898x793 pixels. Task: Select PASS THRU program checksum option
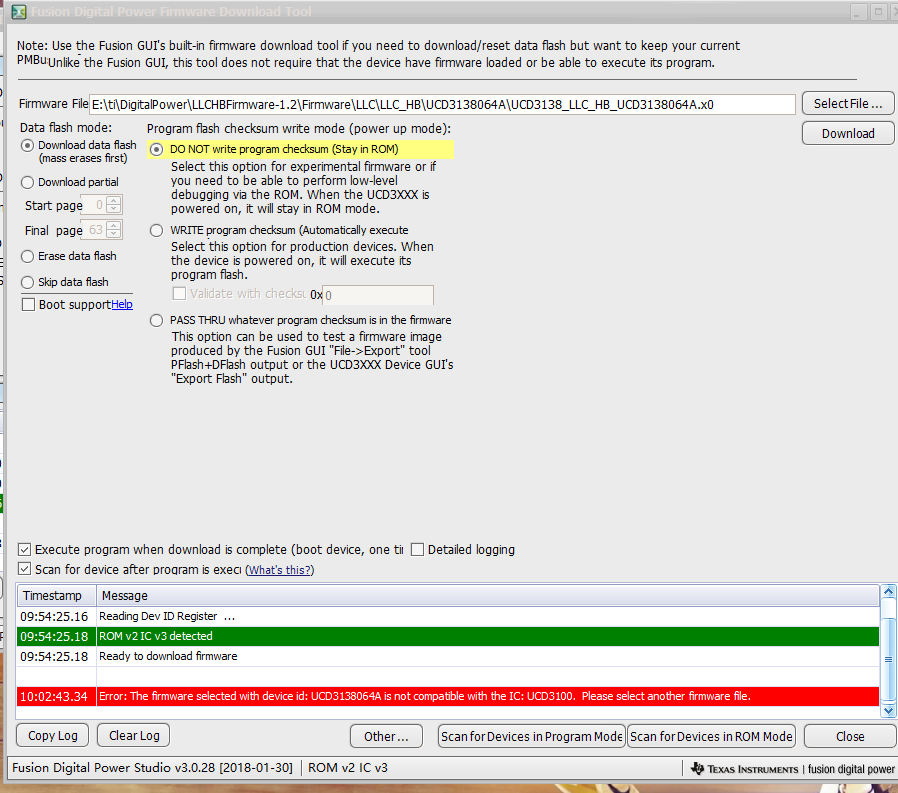tap(156, 320)
